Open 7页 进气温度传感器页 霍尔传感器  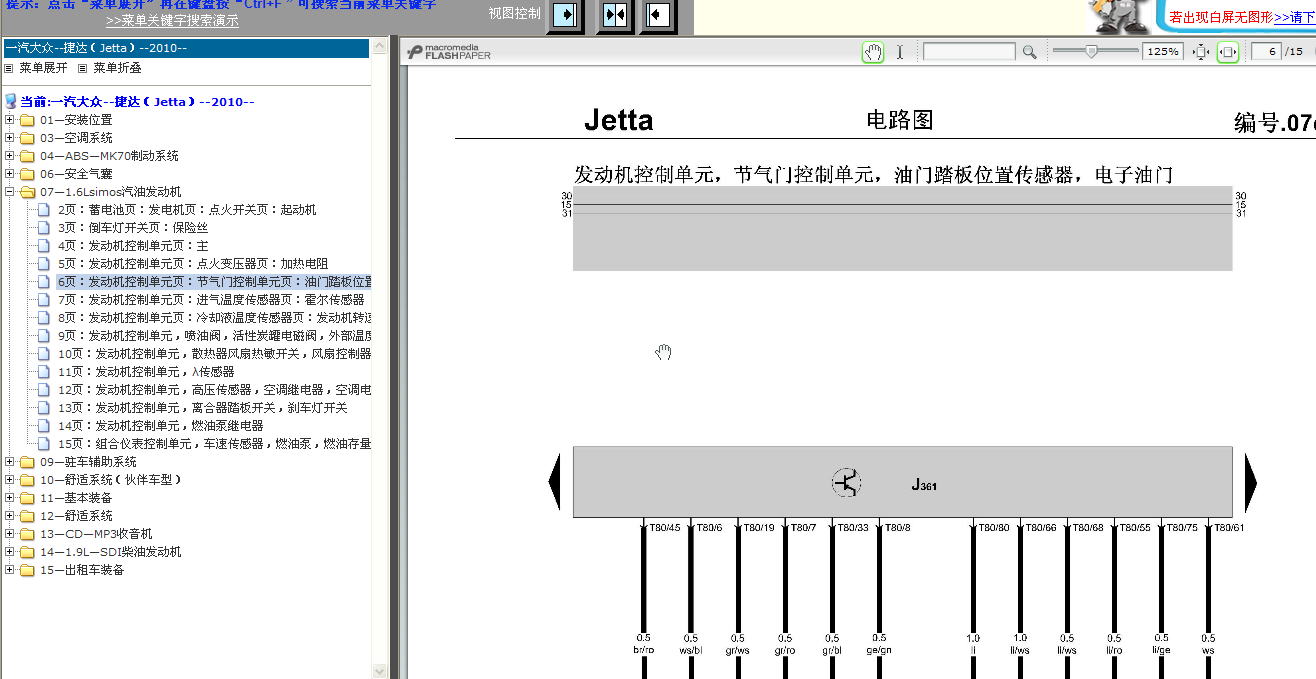click(x=211, y=300)
